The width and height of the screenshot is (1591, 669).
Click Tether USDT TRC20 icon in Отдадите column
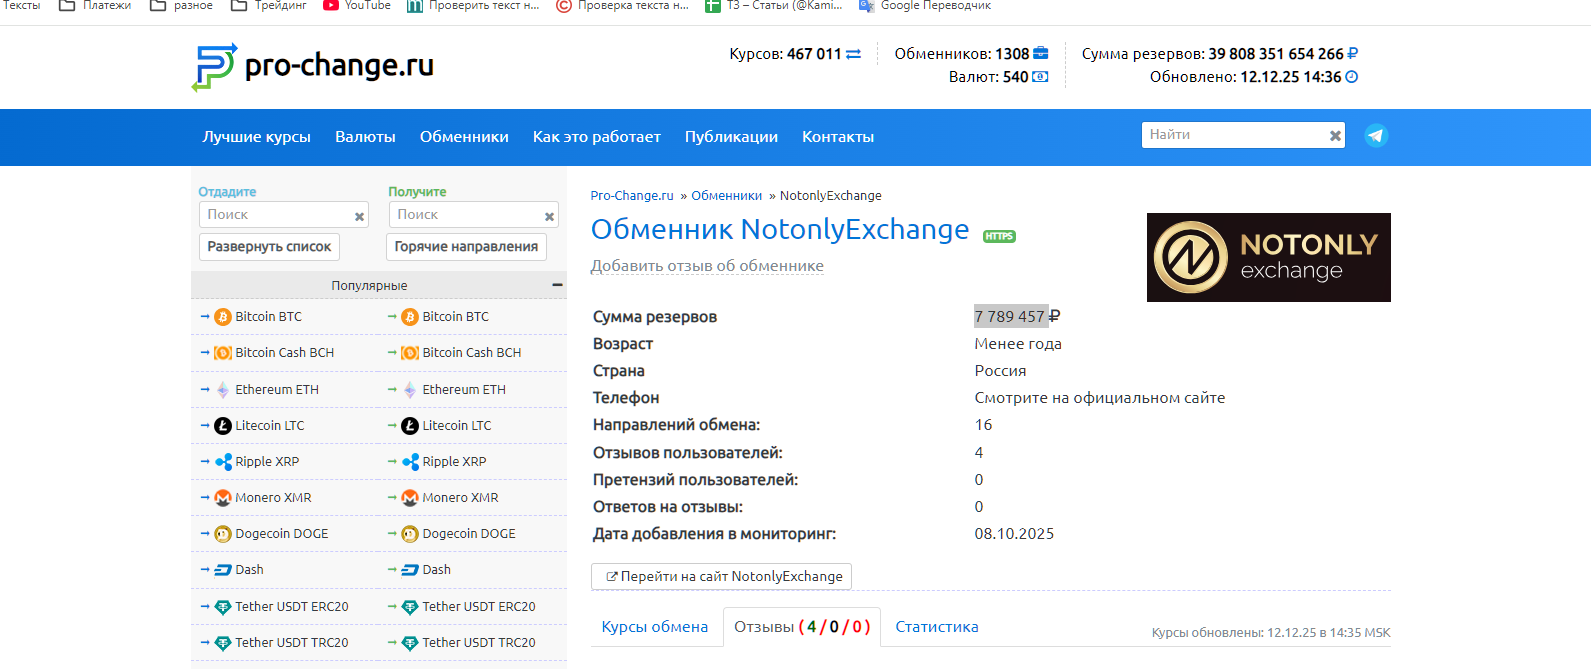click(223, 643)
